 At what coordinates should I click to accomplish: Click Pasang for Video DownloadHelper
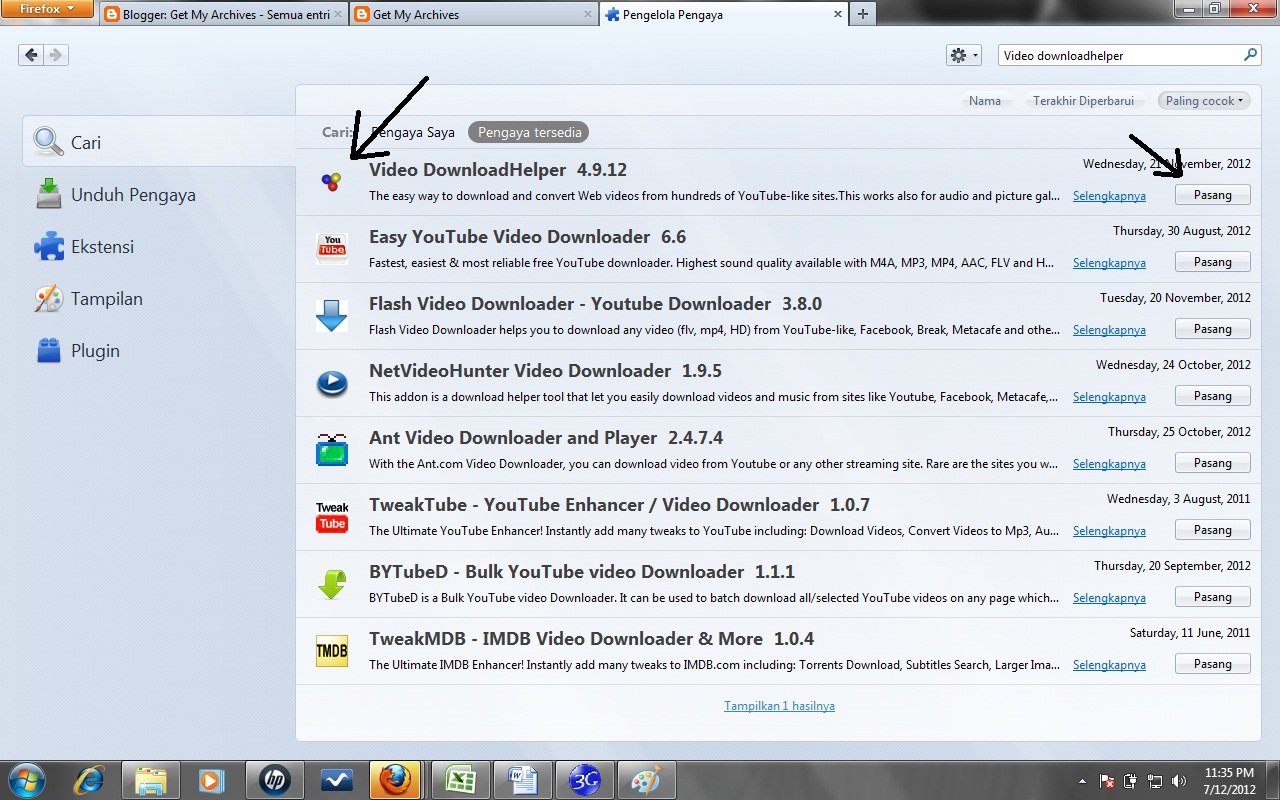coord(1212,195)
